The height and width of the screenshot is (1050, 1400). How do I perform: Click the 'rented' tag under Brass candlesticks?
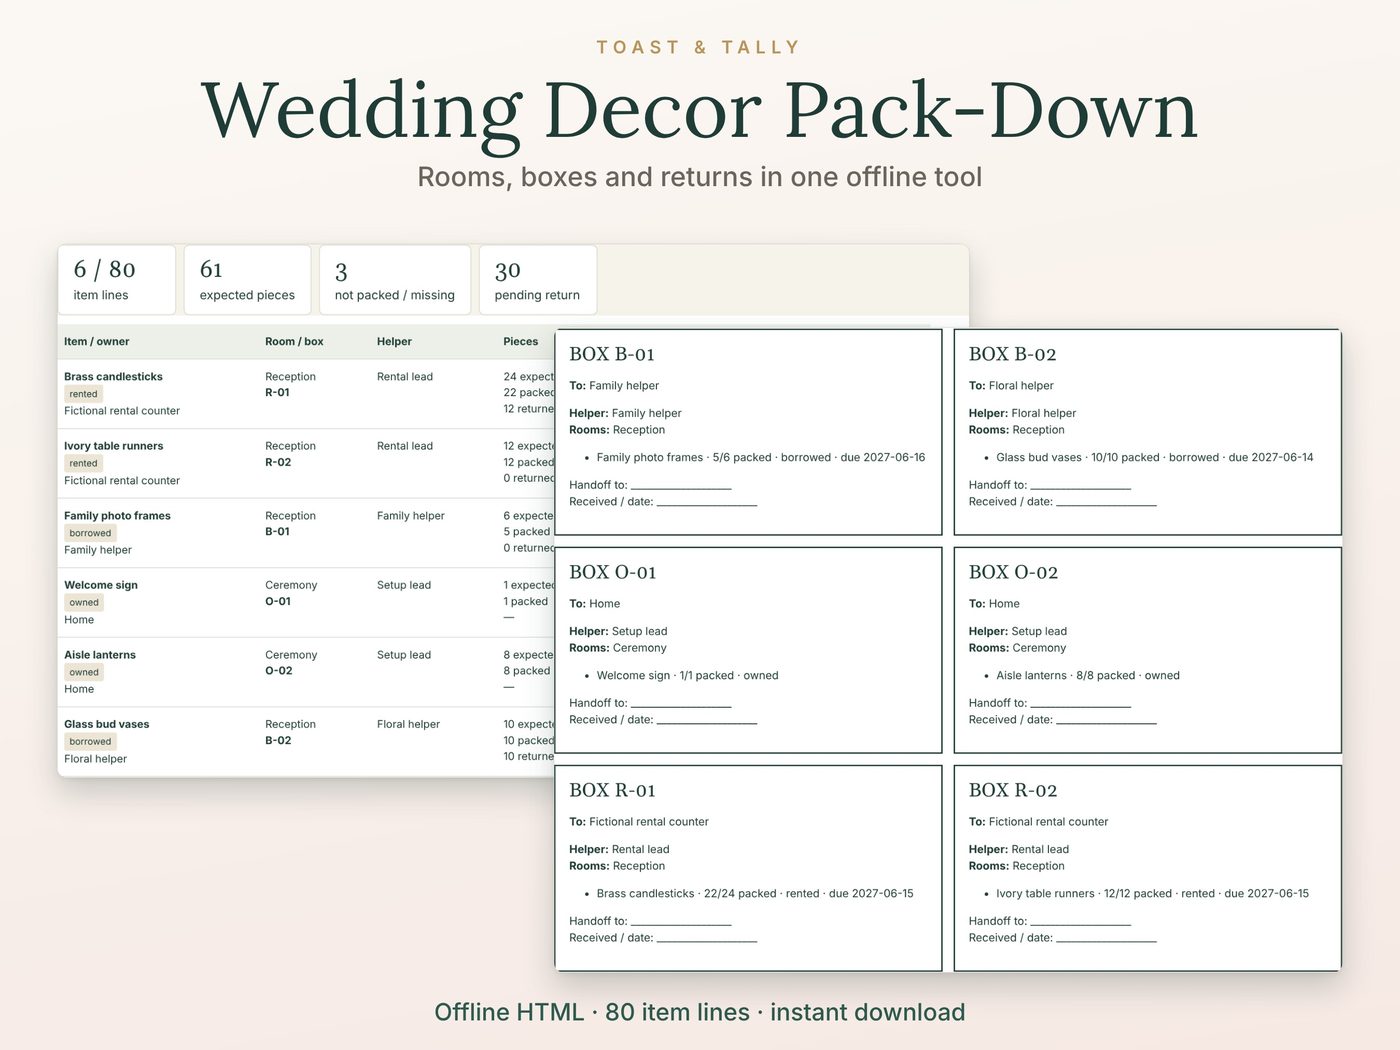84,394
